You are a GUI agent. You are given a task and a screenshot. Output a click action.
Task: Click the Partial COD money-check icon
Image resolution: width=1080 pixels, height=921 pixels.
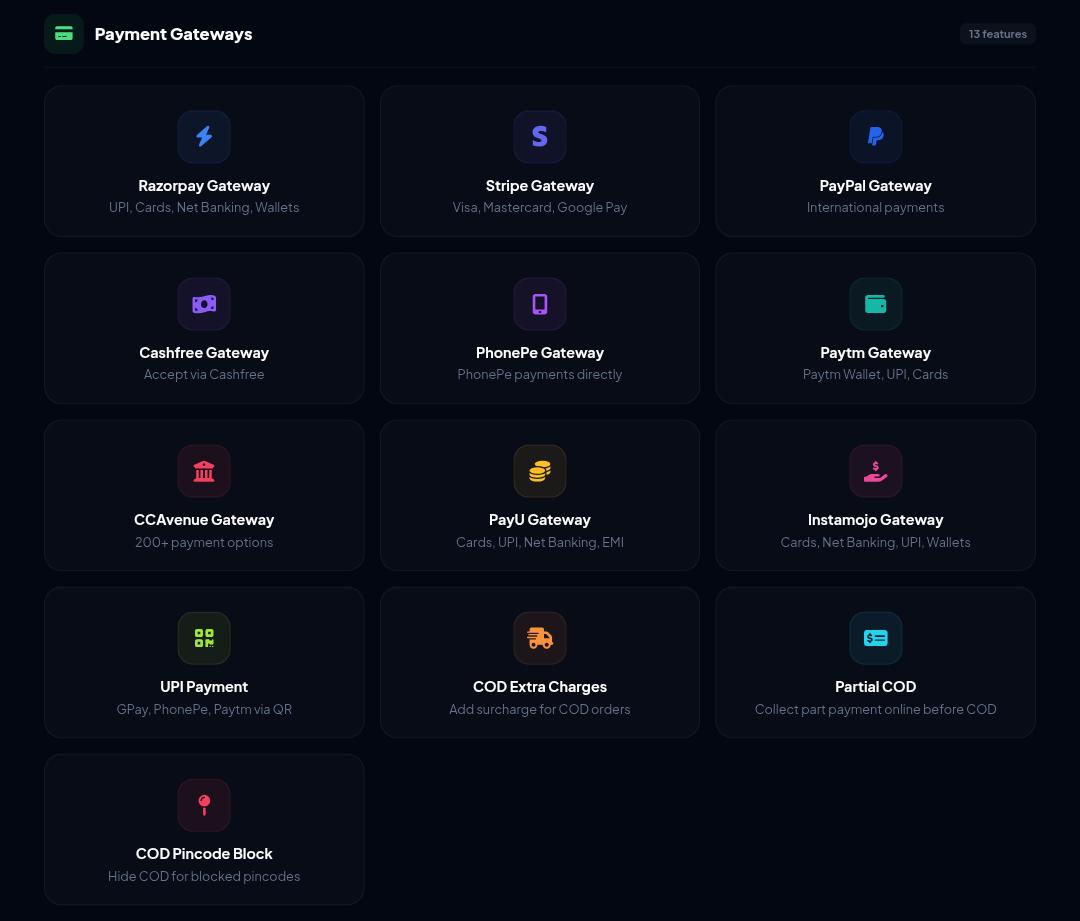(875, 638)
